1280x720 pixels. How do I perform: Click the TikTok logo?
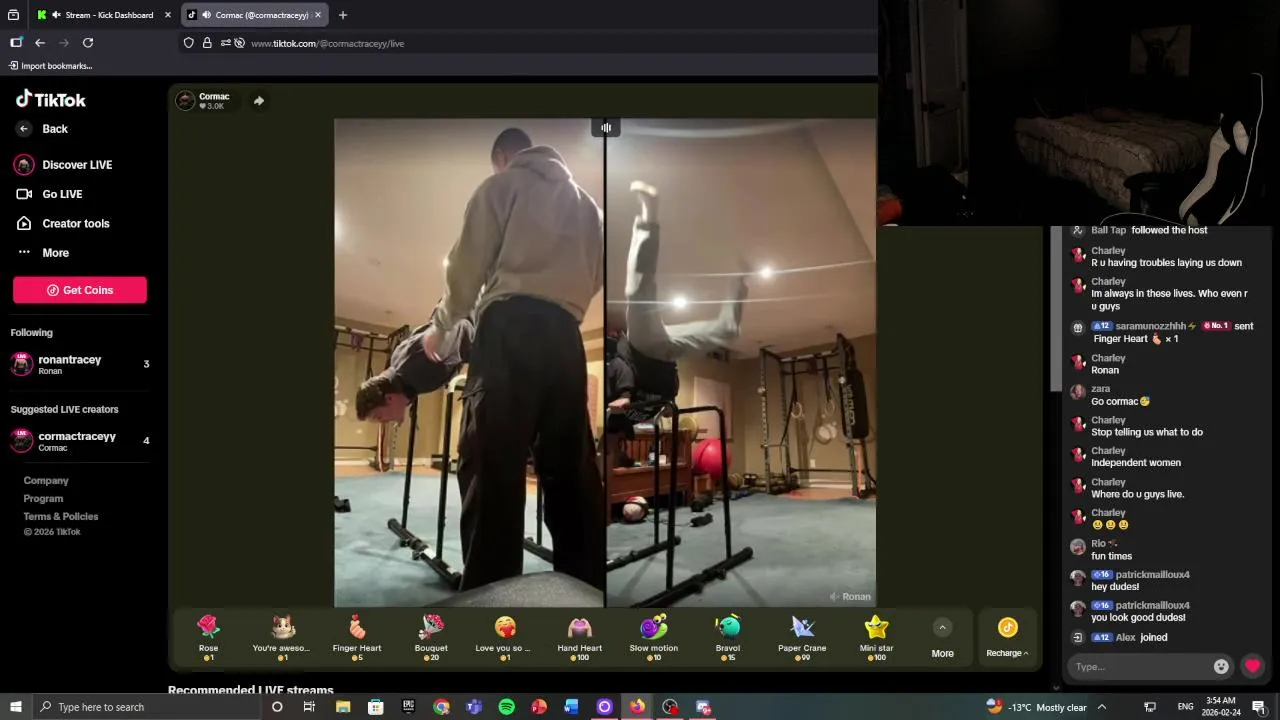tap(50, 99)
